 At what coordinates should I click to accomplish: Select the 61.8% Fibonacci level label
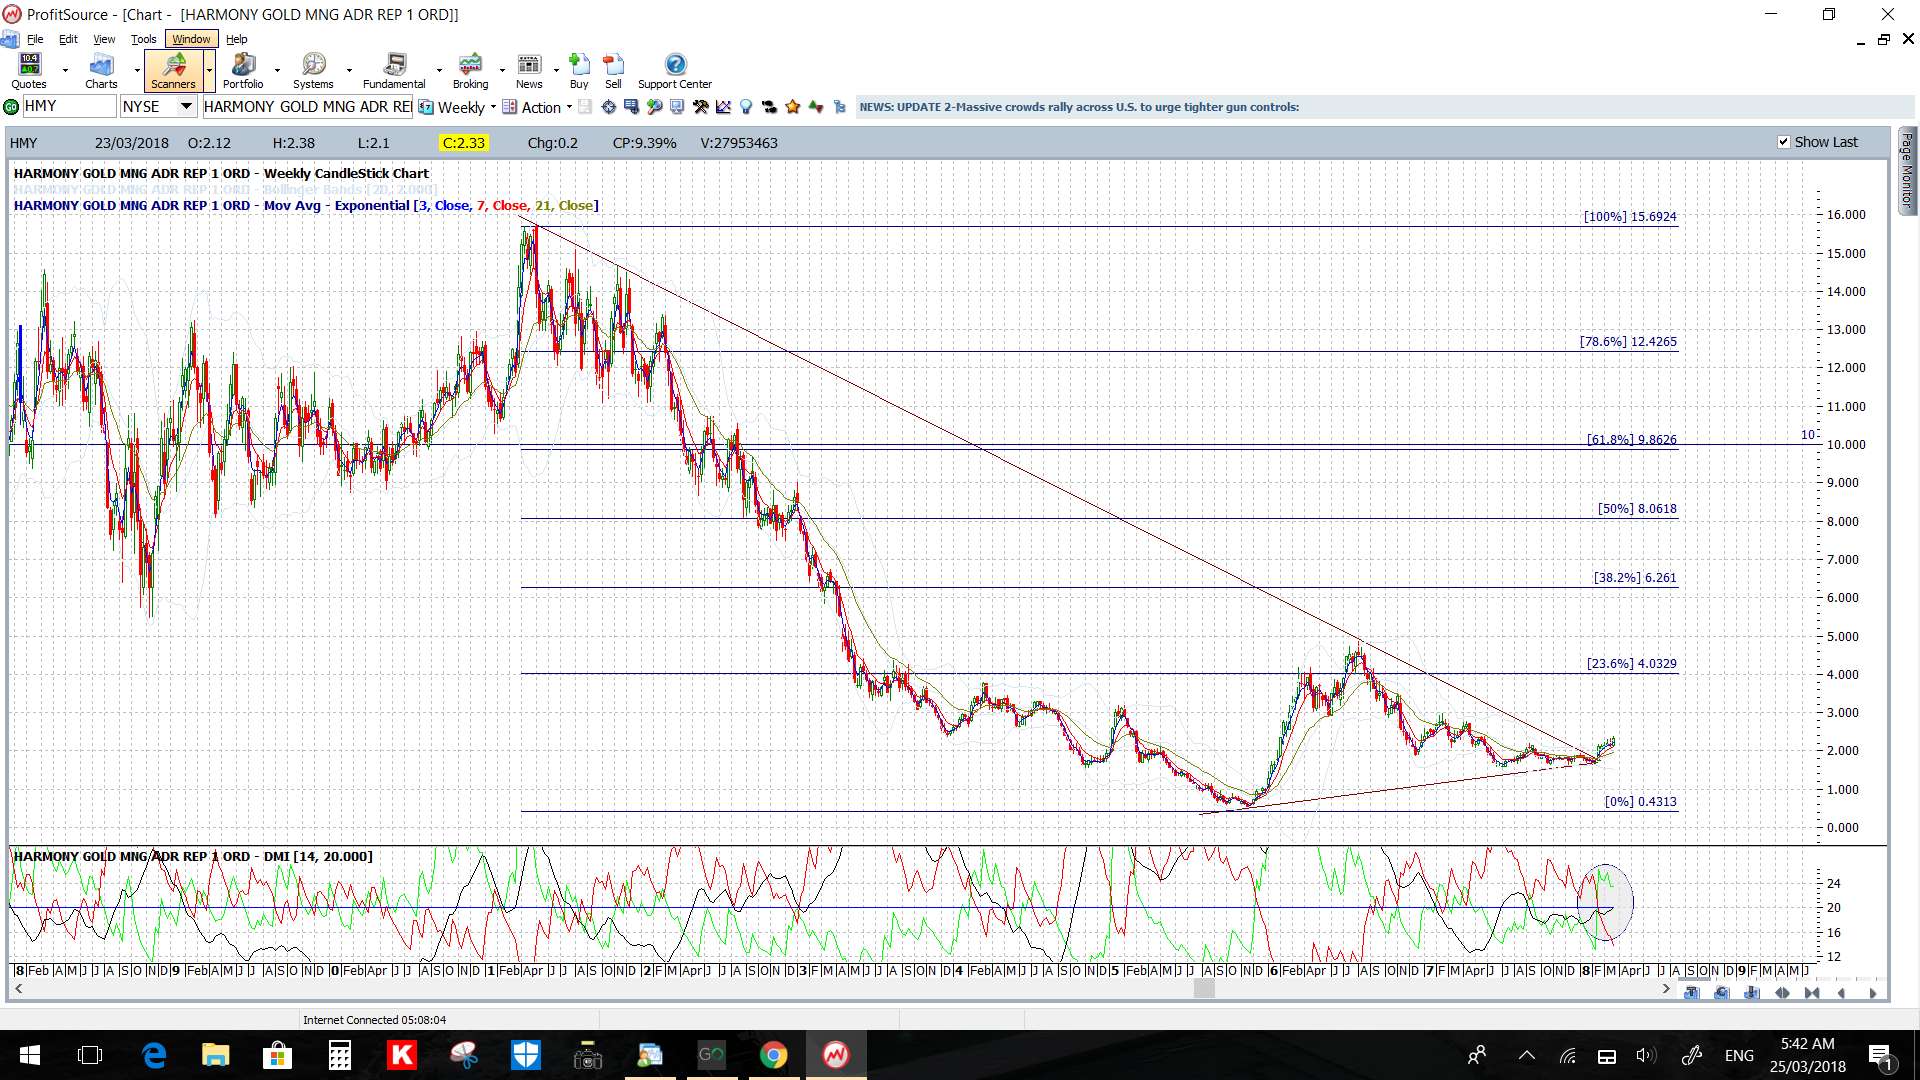[1632, 439]
